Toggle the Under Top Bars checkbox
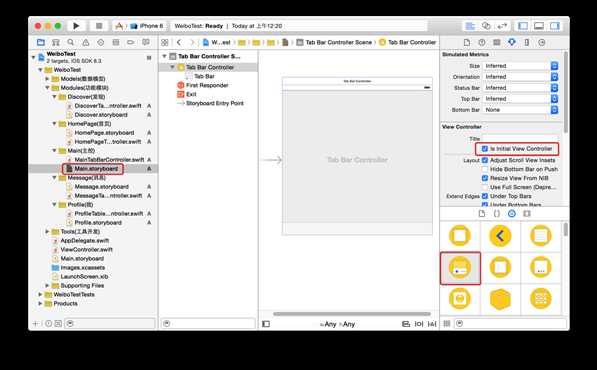597x370 pixels. tap(485, 196)
